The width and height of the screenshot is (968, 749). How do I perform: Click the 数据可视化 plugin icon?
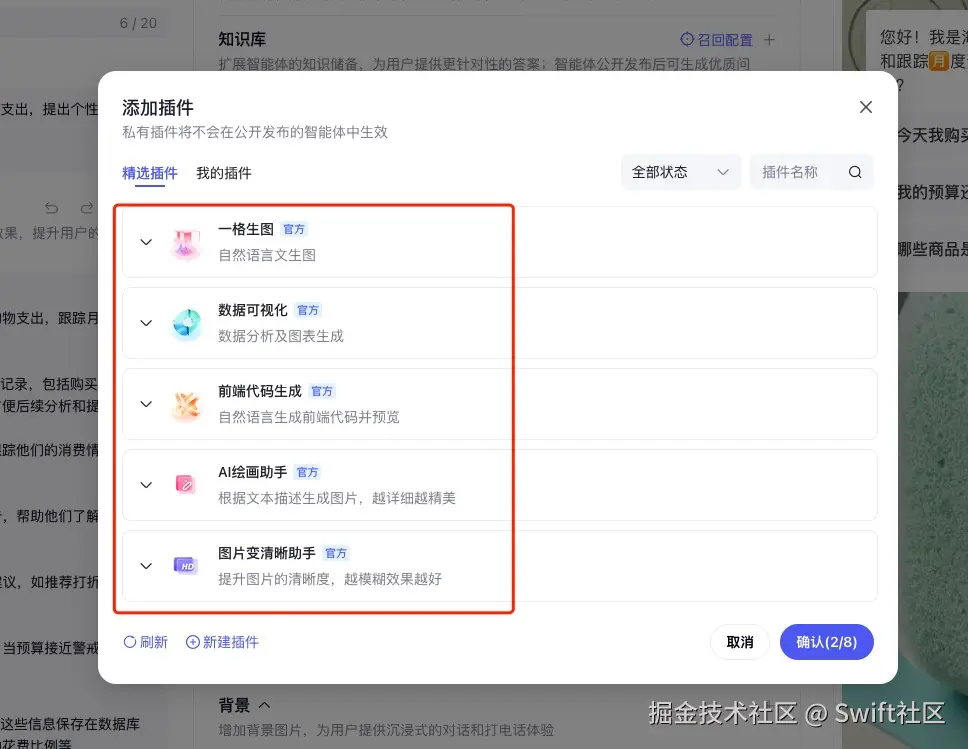[186, 324]
